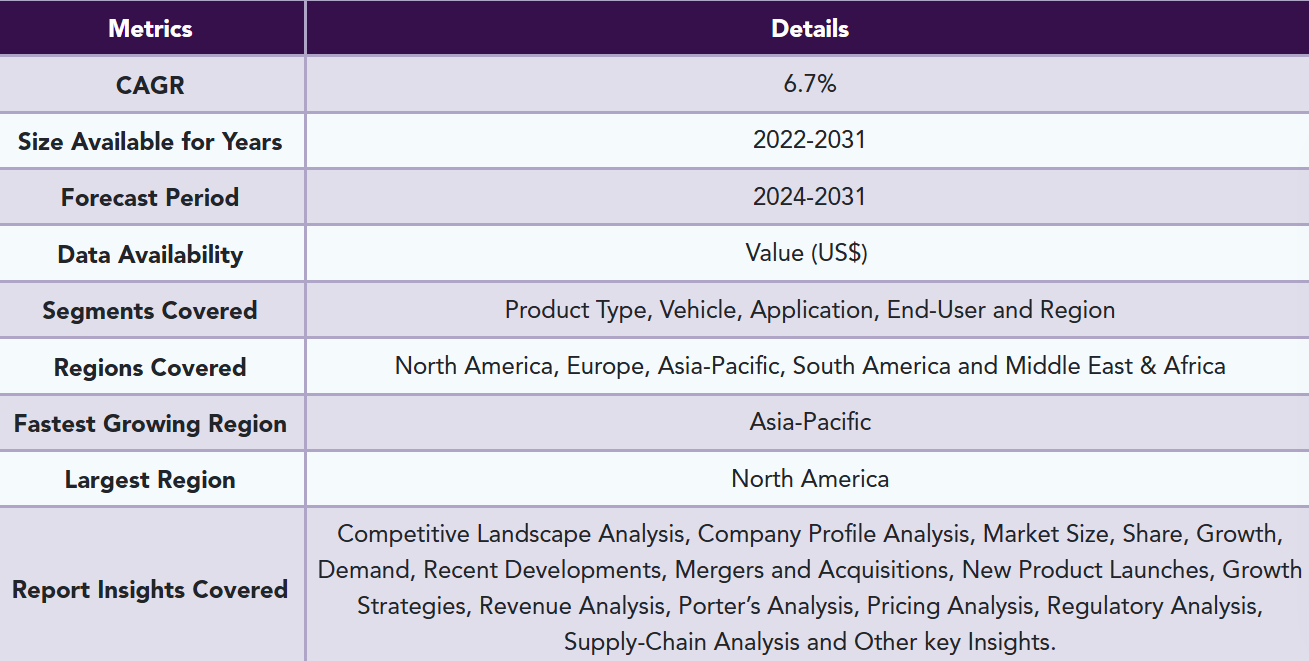Select the 'Forecast Period' label

click(x=150, y=197)
